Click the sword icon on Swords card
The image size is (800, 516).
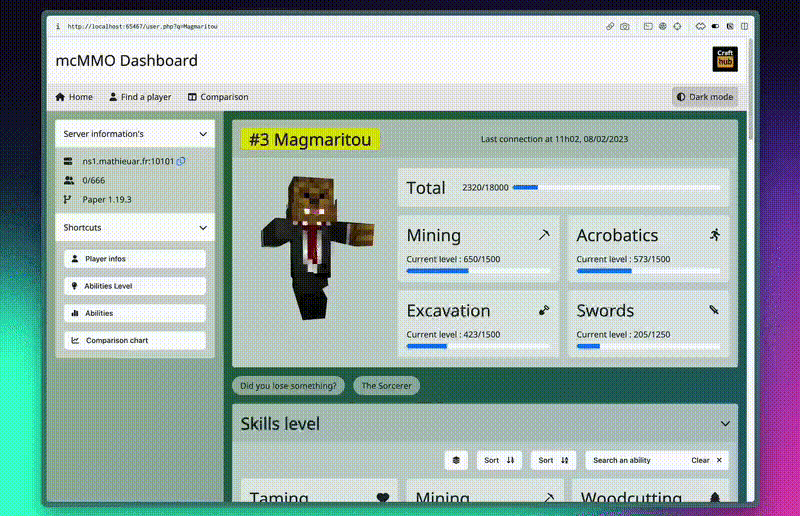[x=714, y=310]
